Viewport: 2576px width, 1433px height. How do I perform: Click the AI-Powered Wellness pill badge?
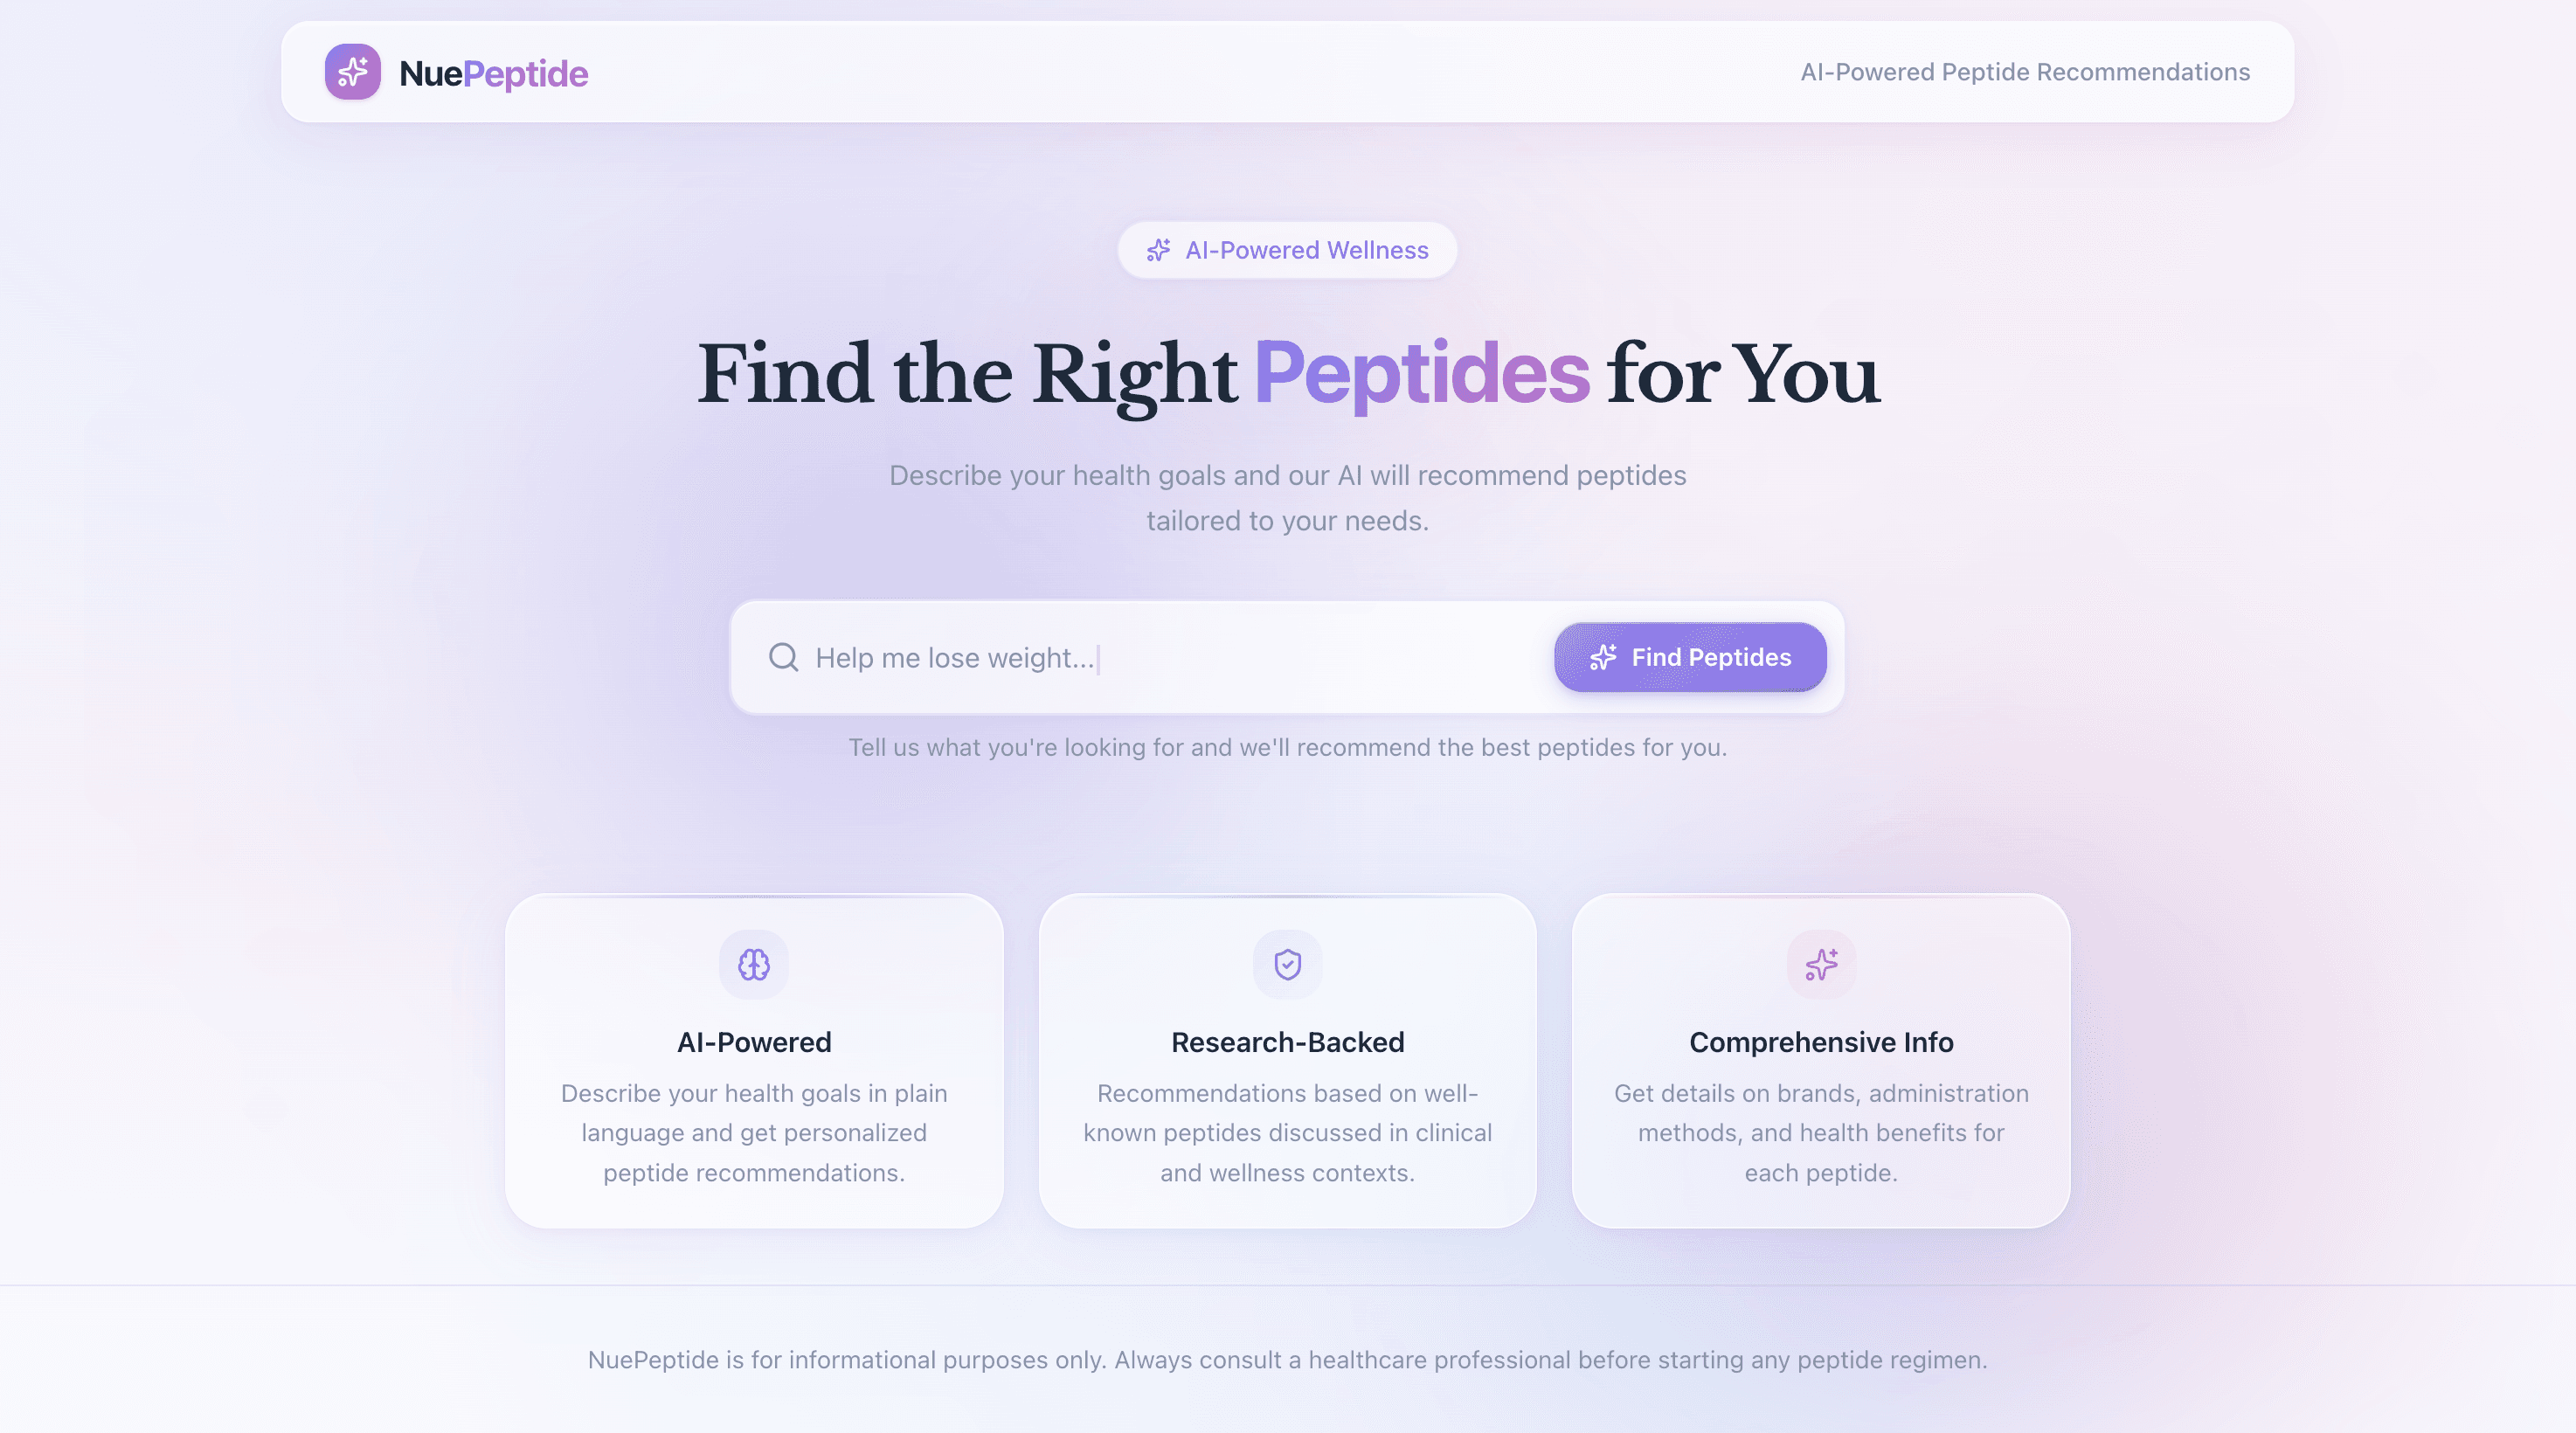click(x=1288, y=250)
